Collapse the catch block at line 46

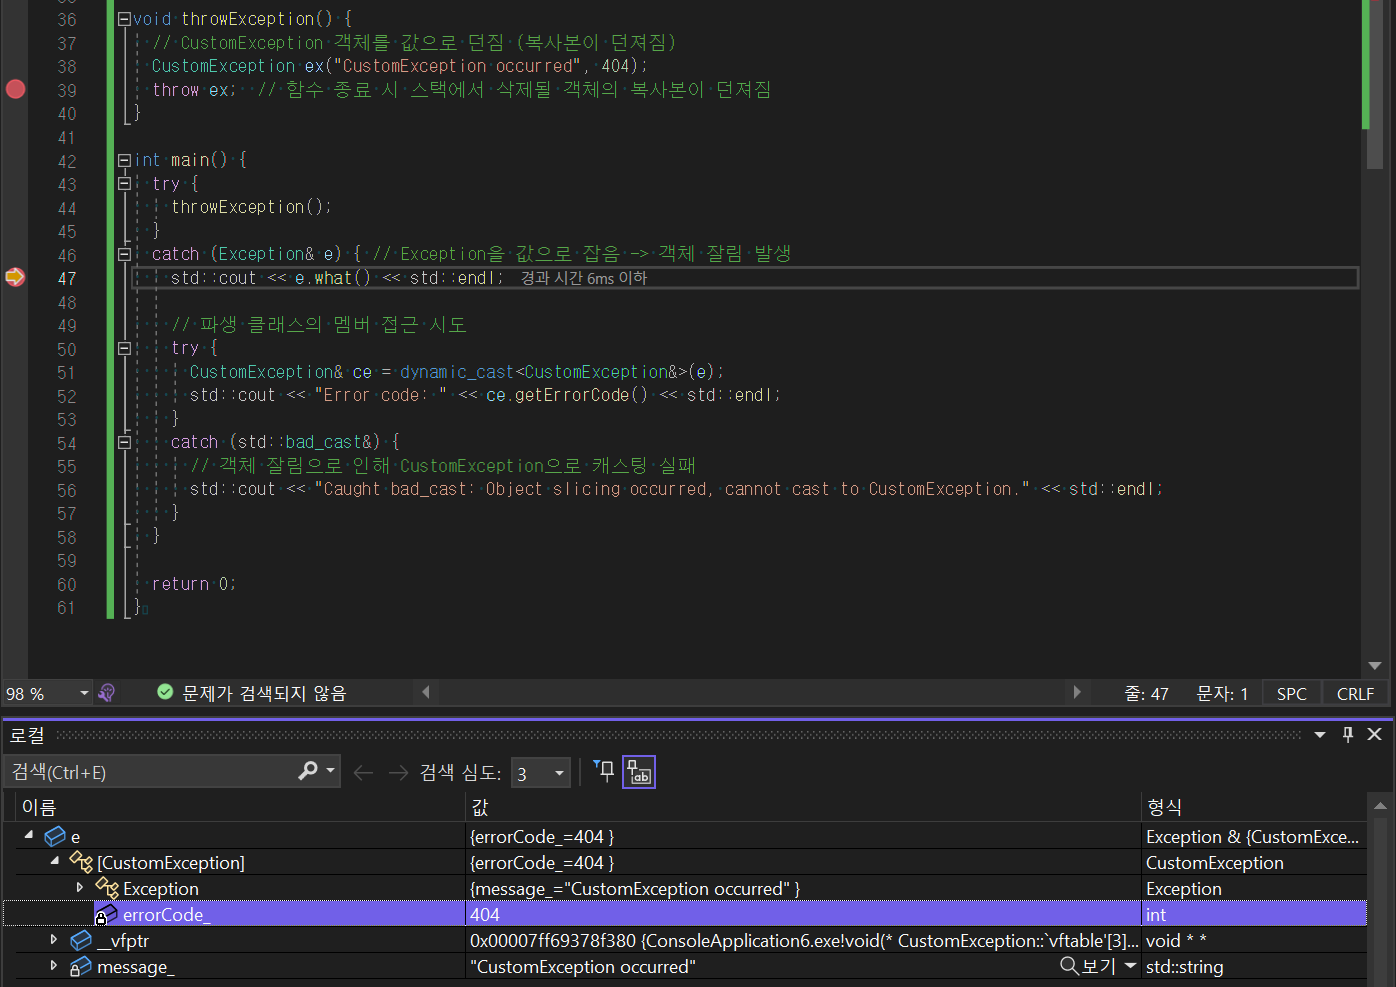(124, 254)
